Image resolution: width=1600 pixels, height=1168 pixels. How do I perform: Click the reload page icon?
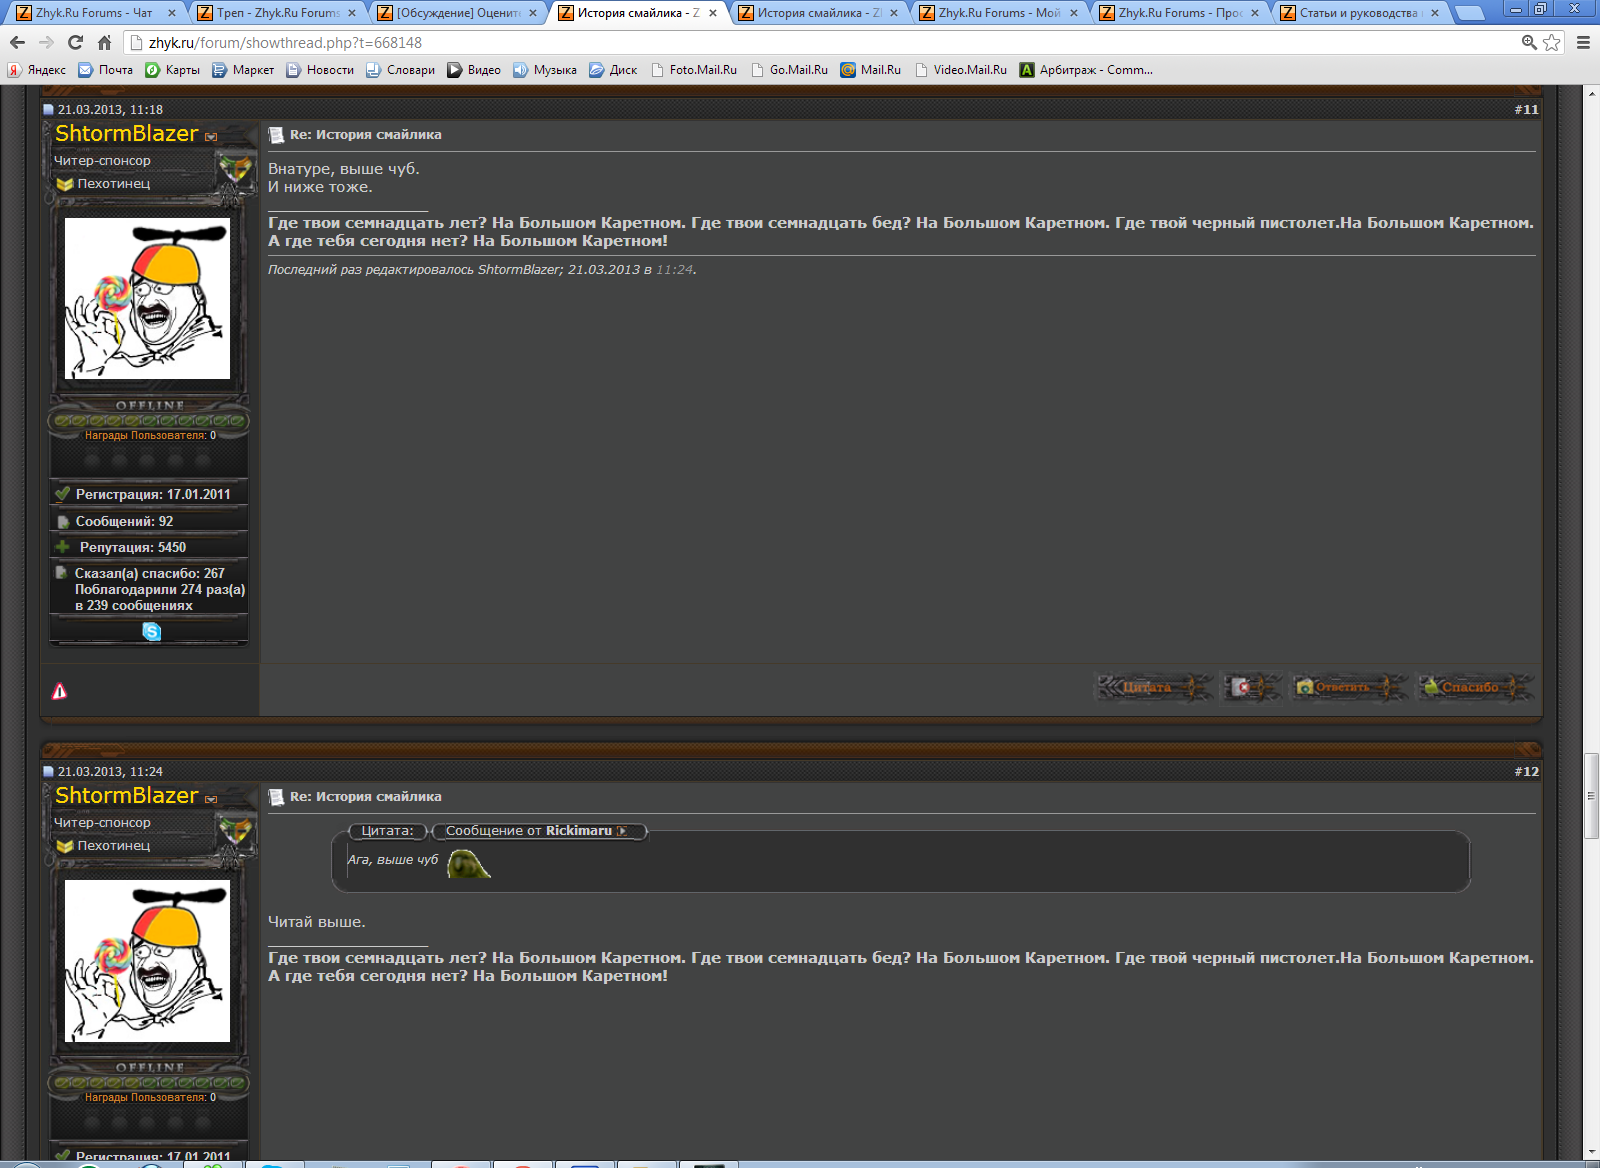coord(75,42)
